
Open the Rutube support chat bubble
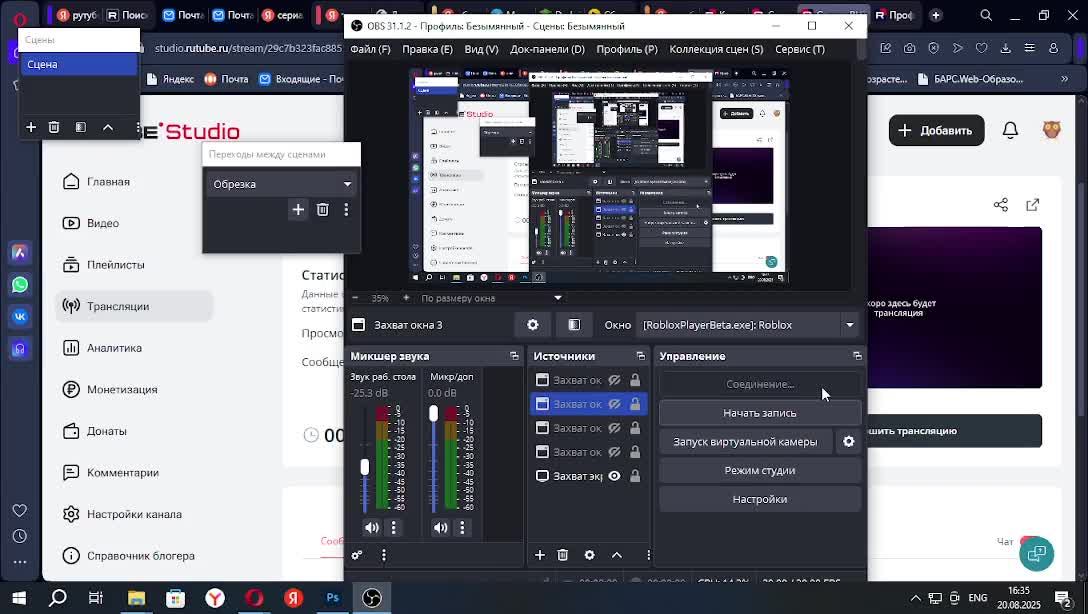[1037, 553]
